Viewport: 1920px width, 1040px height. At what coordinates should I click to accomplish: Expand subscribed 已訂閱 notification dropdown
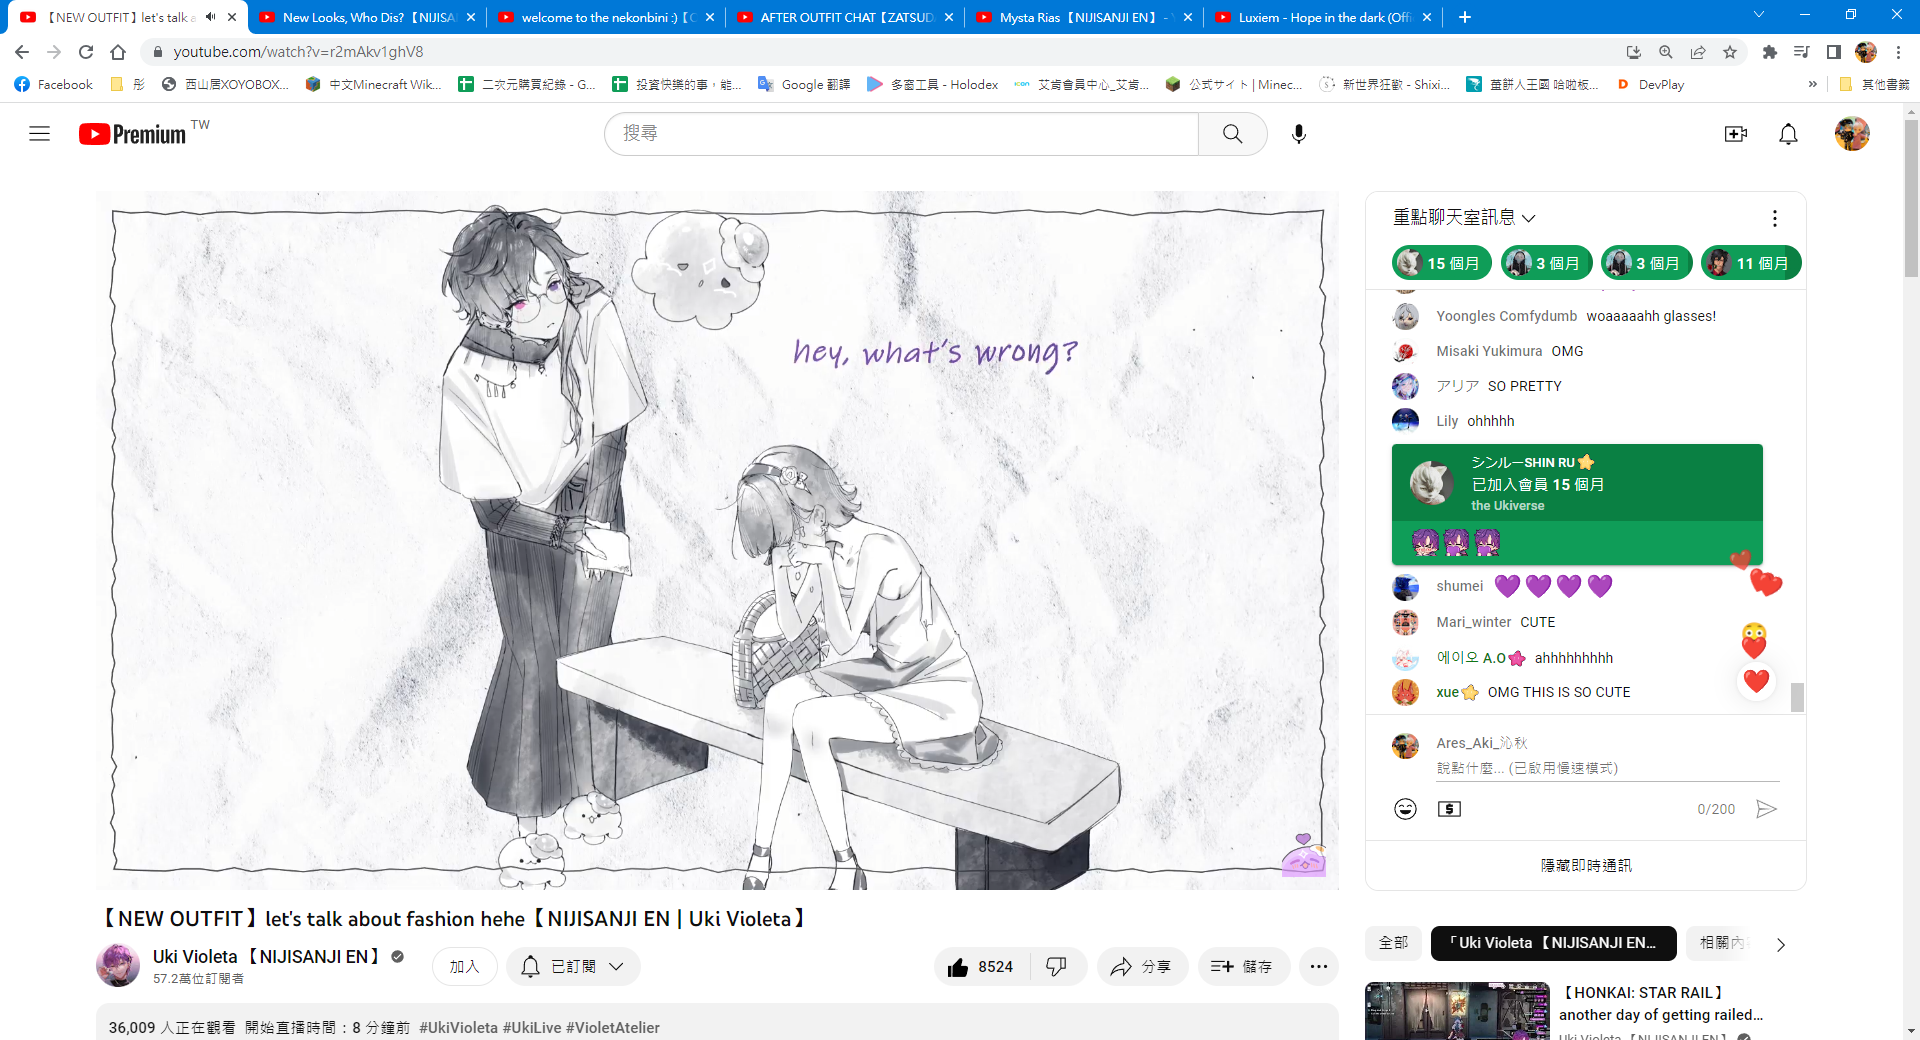click(x=573, y=967)
